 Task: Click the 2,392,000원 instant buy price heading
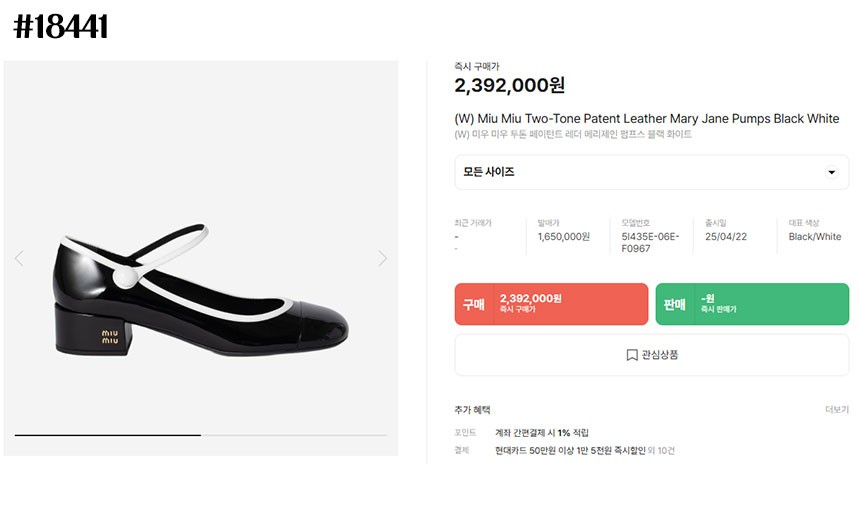[x=509, y=86]
